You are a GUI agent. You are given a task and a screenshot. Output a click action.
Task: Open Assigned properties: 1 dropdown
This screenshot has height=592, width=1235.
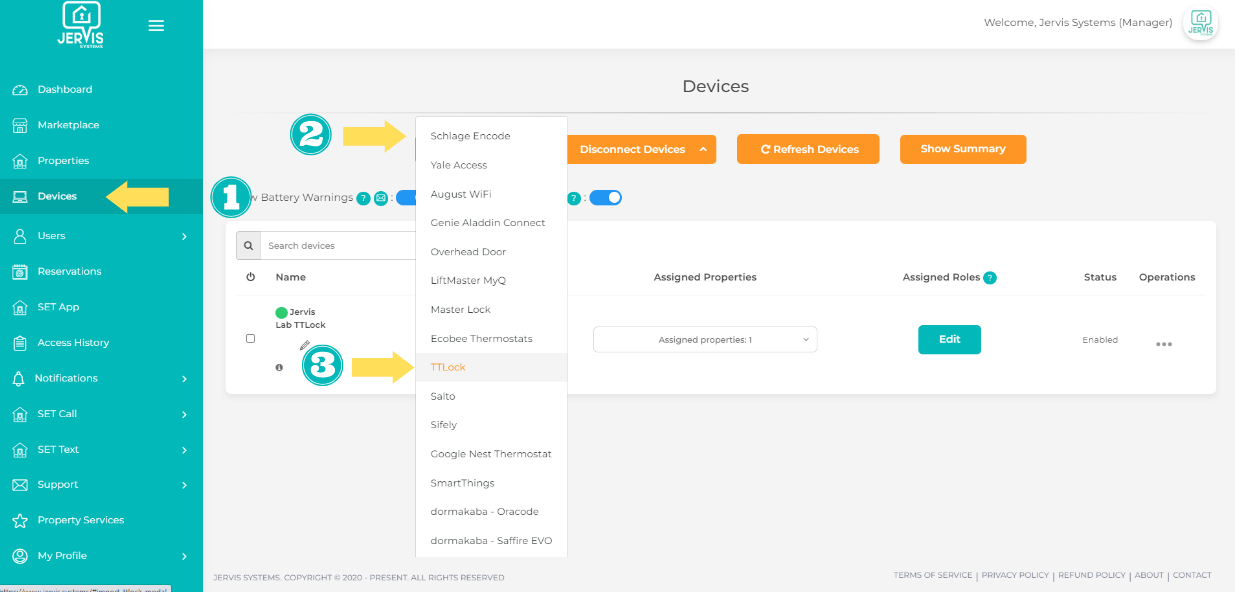pos(705,340)
